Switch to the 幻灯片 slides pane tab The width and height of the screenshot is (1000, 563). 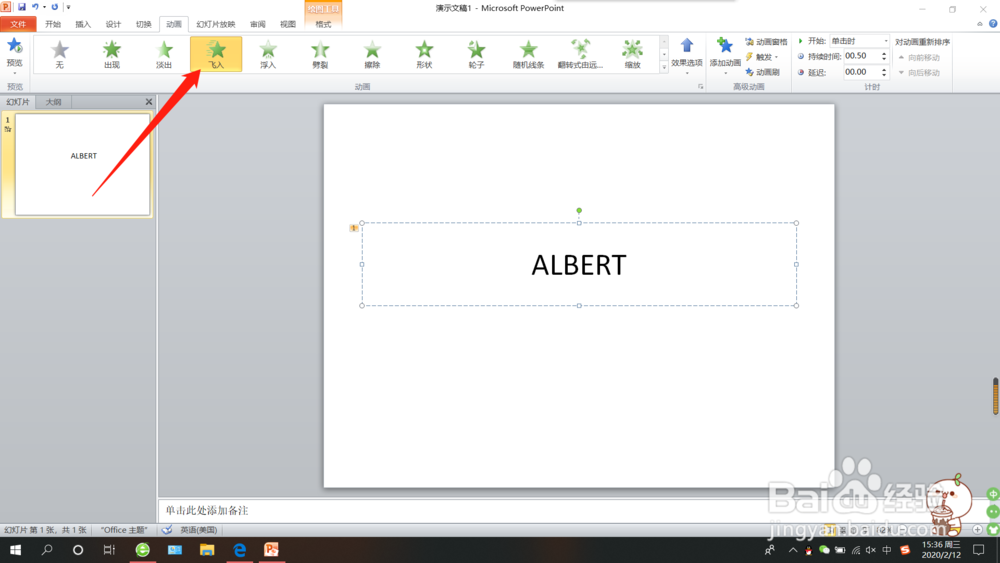18,102
